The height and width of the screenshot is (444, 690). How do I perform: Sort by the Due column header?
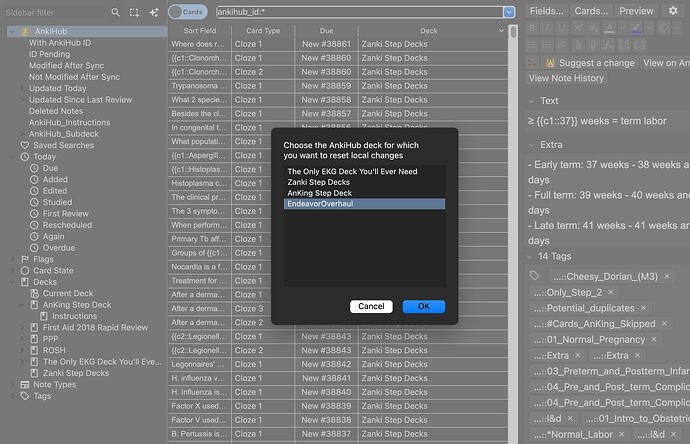tap(327, 31)
